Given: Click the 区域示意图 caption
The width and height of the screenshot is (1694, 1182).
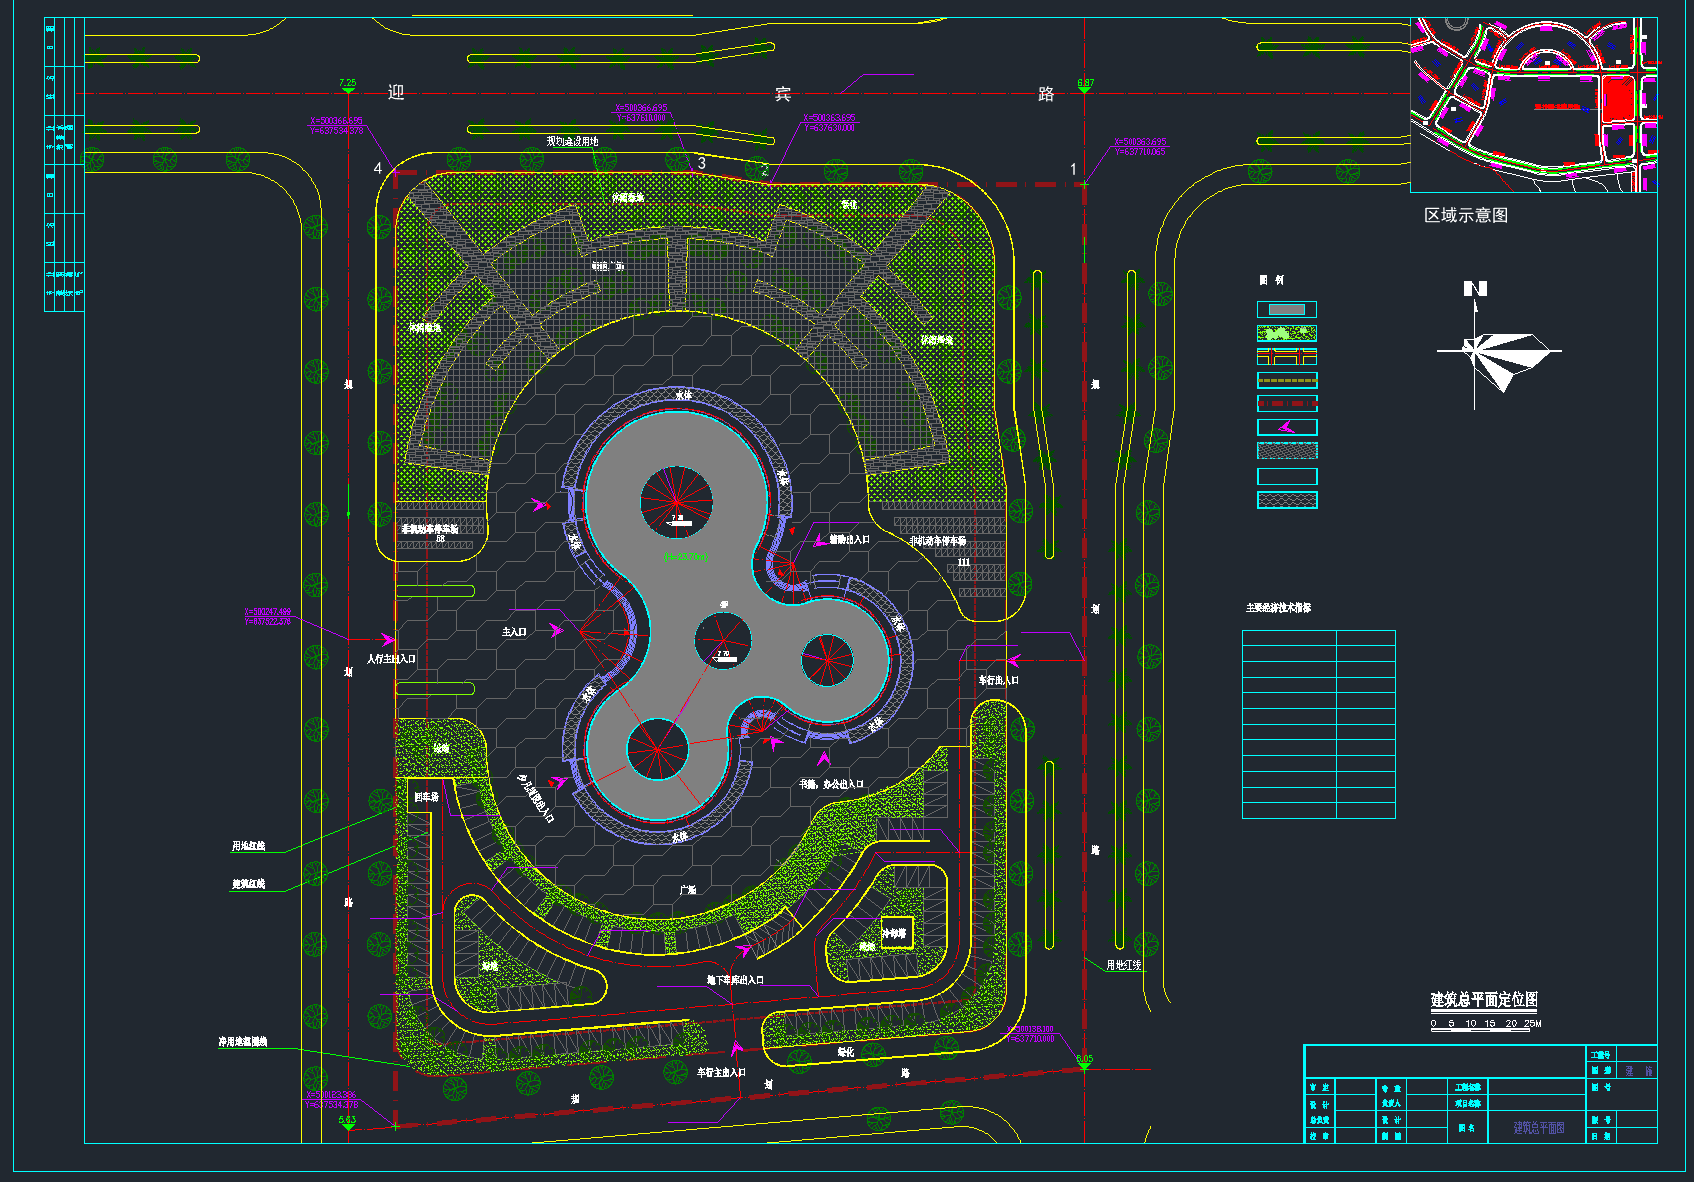Looking at the screenshot, I should [x=1466, y=215].
